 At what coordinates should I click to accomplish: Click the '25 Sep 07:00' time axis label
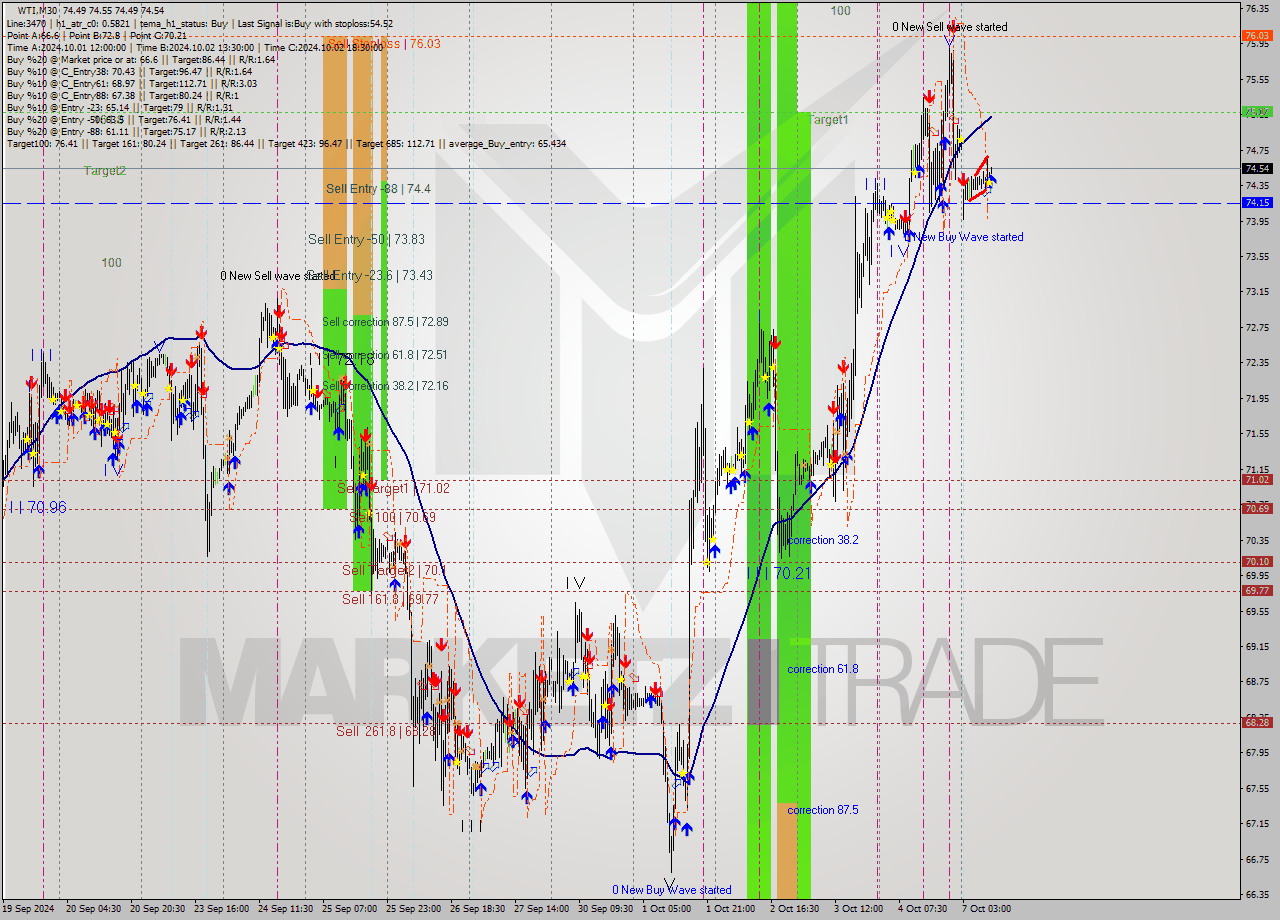(350, 909)
